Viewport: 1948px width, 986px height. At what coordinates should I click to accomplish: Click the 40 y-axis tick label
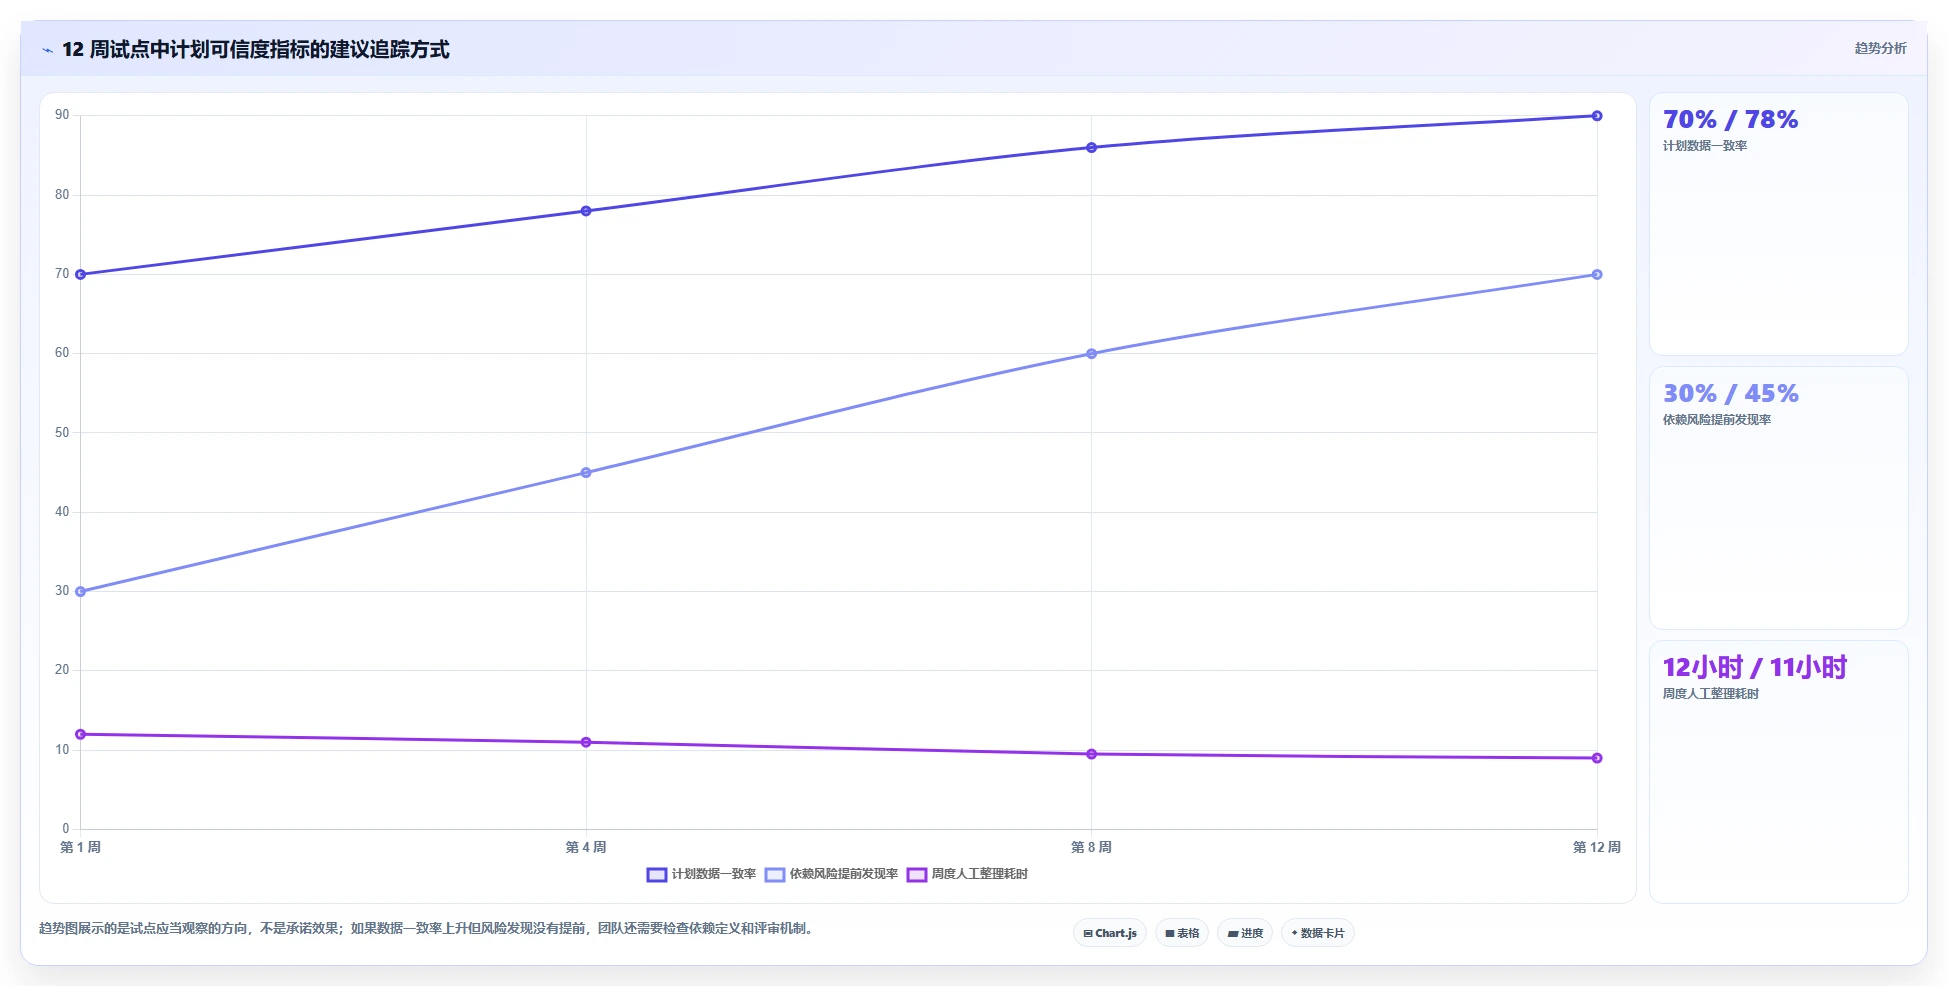click(x=62, y=512)
